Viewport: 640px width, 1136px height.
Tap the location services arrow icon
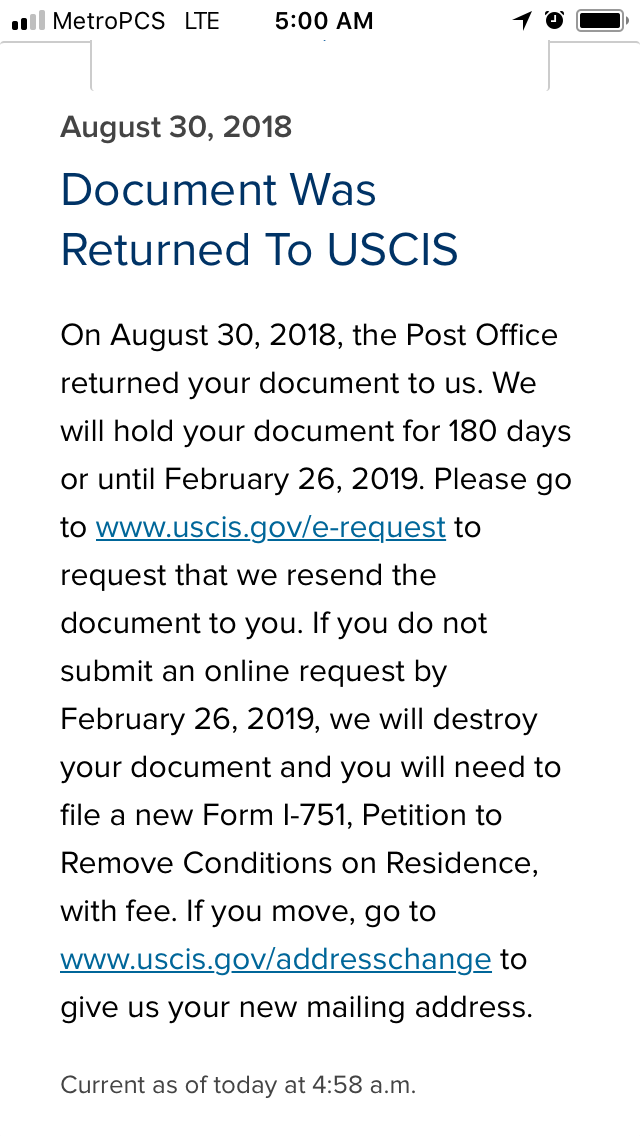[x=523, y=20]
